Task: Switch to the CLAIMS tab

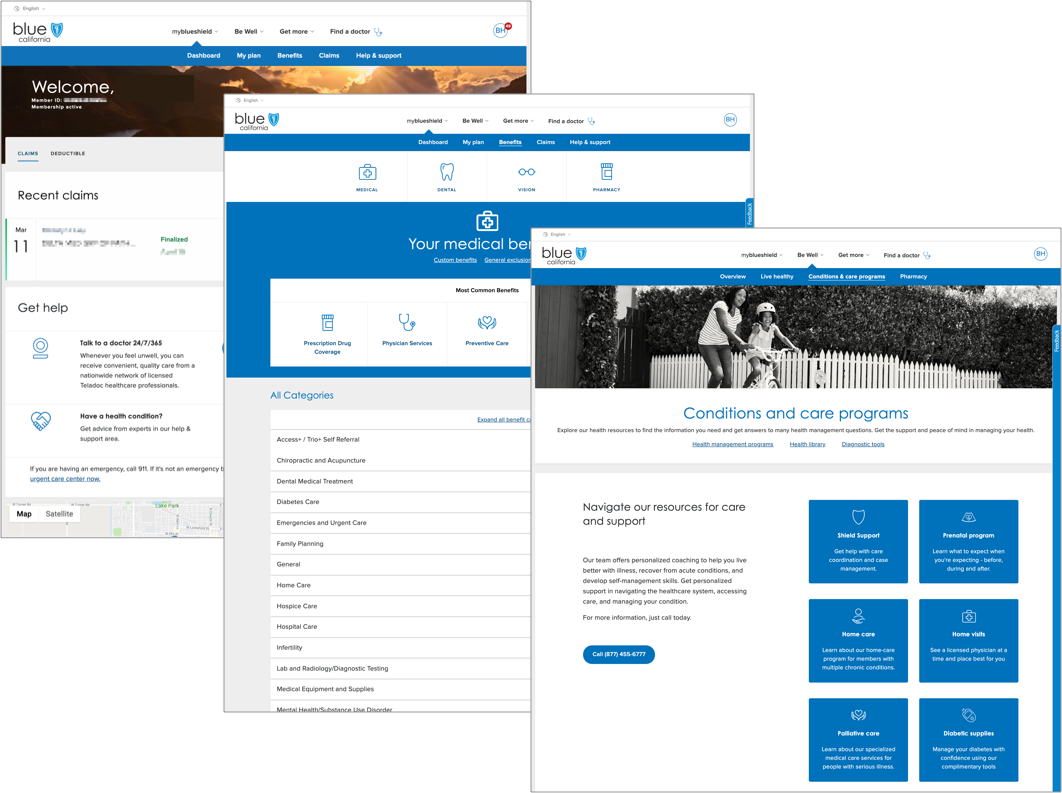Action: pyautogui.click(x=28, y=154)
